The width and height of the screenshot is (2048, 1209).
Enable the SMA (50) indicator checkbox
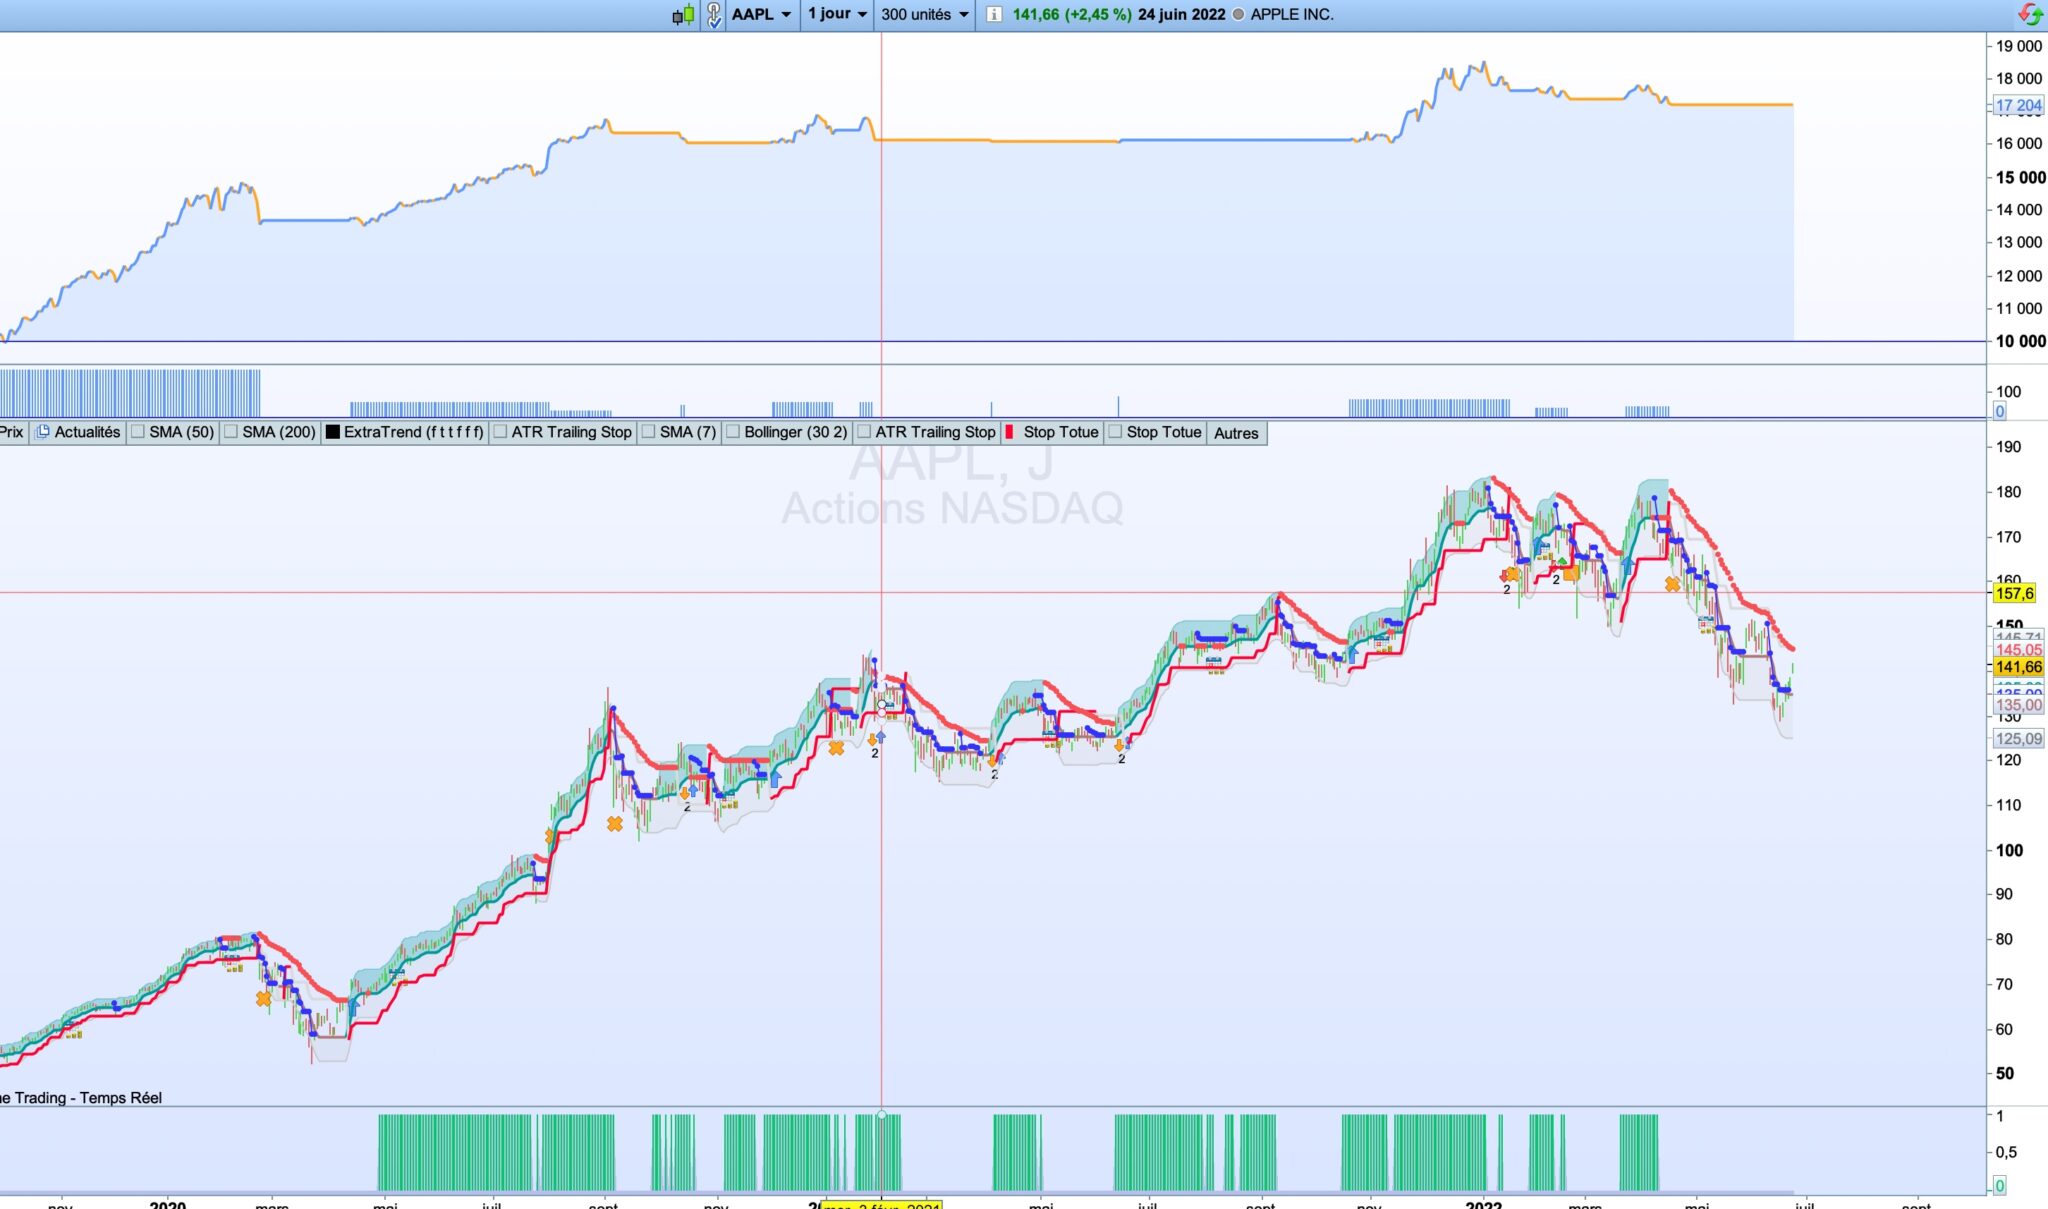pos(139,432)
